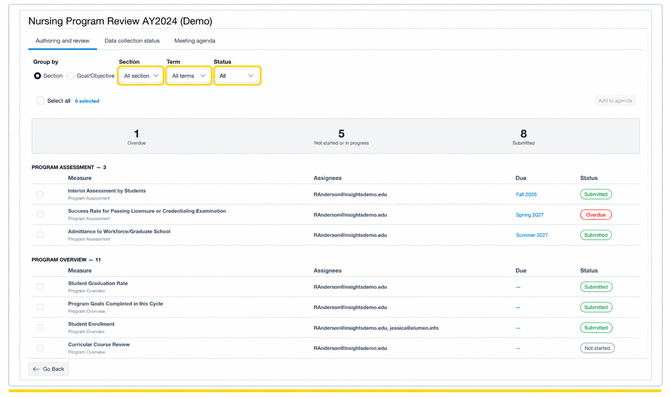Open Student Graduation Rate measure
Screen dimensions: 670x397
coord(98,283)
